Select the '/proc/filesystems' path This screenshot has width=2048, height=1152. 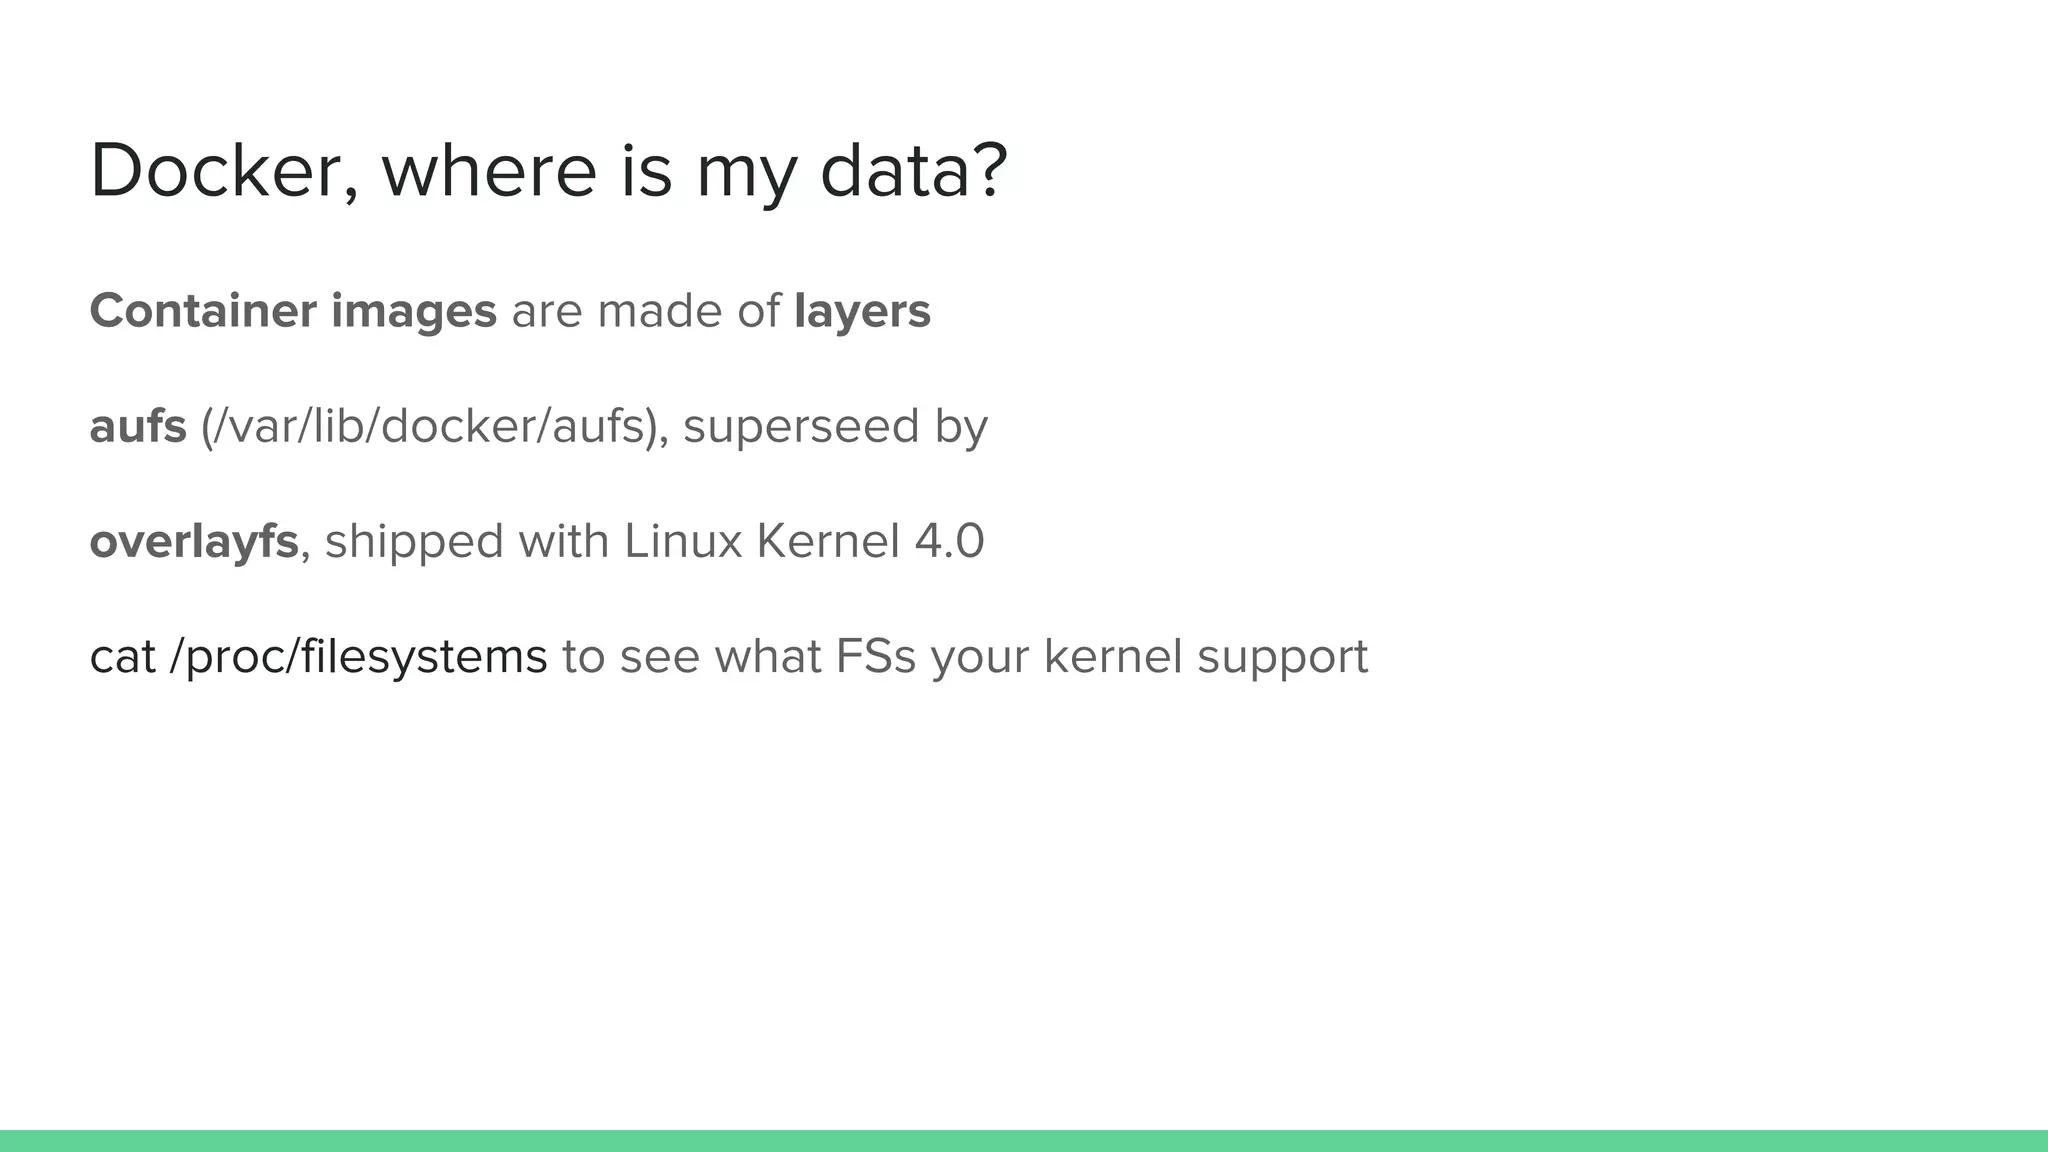coord(359,657)
